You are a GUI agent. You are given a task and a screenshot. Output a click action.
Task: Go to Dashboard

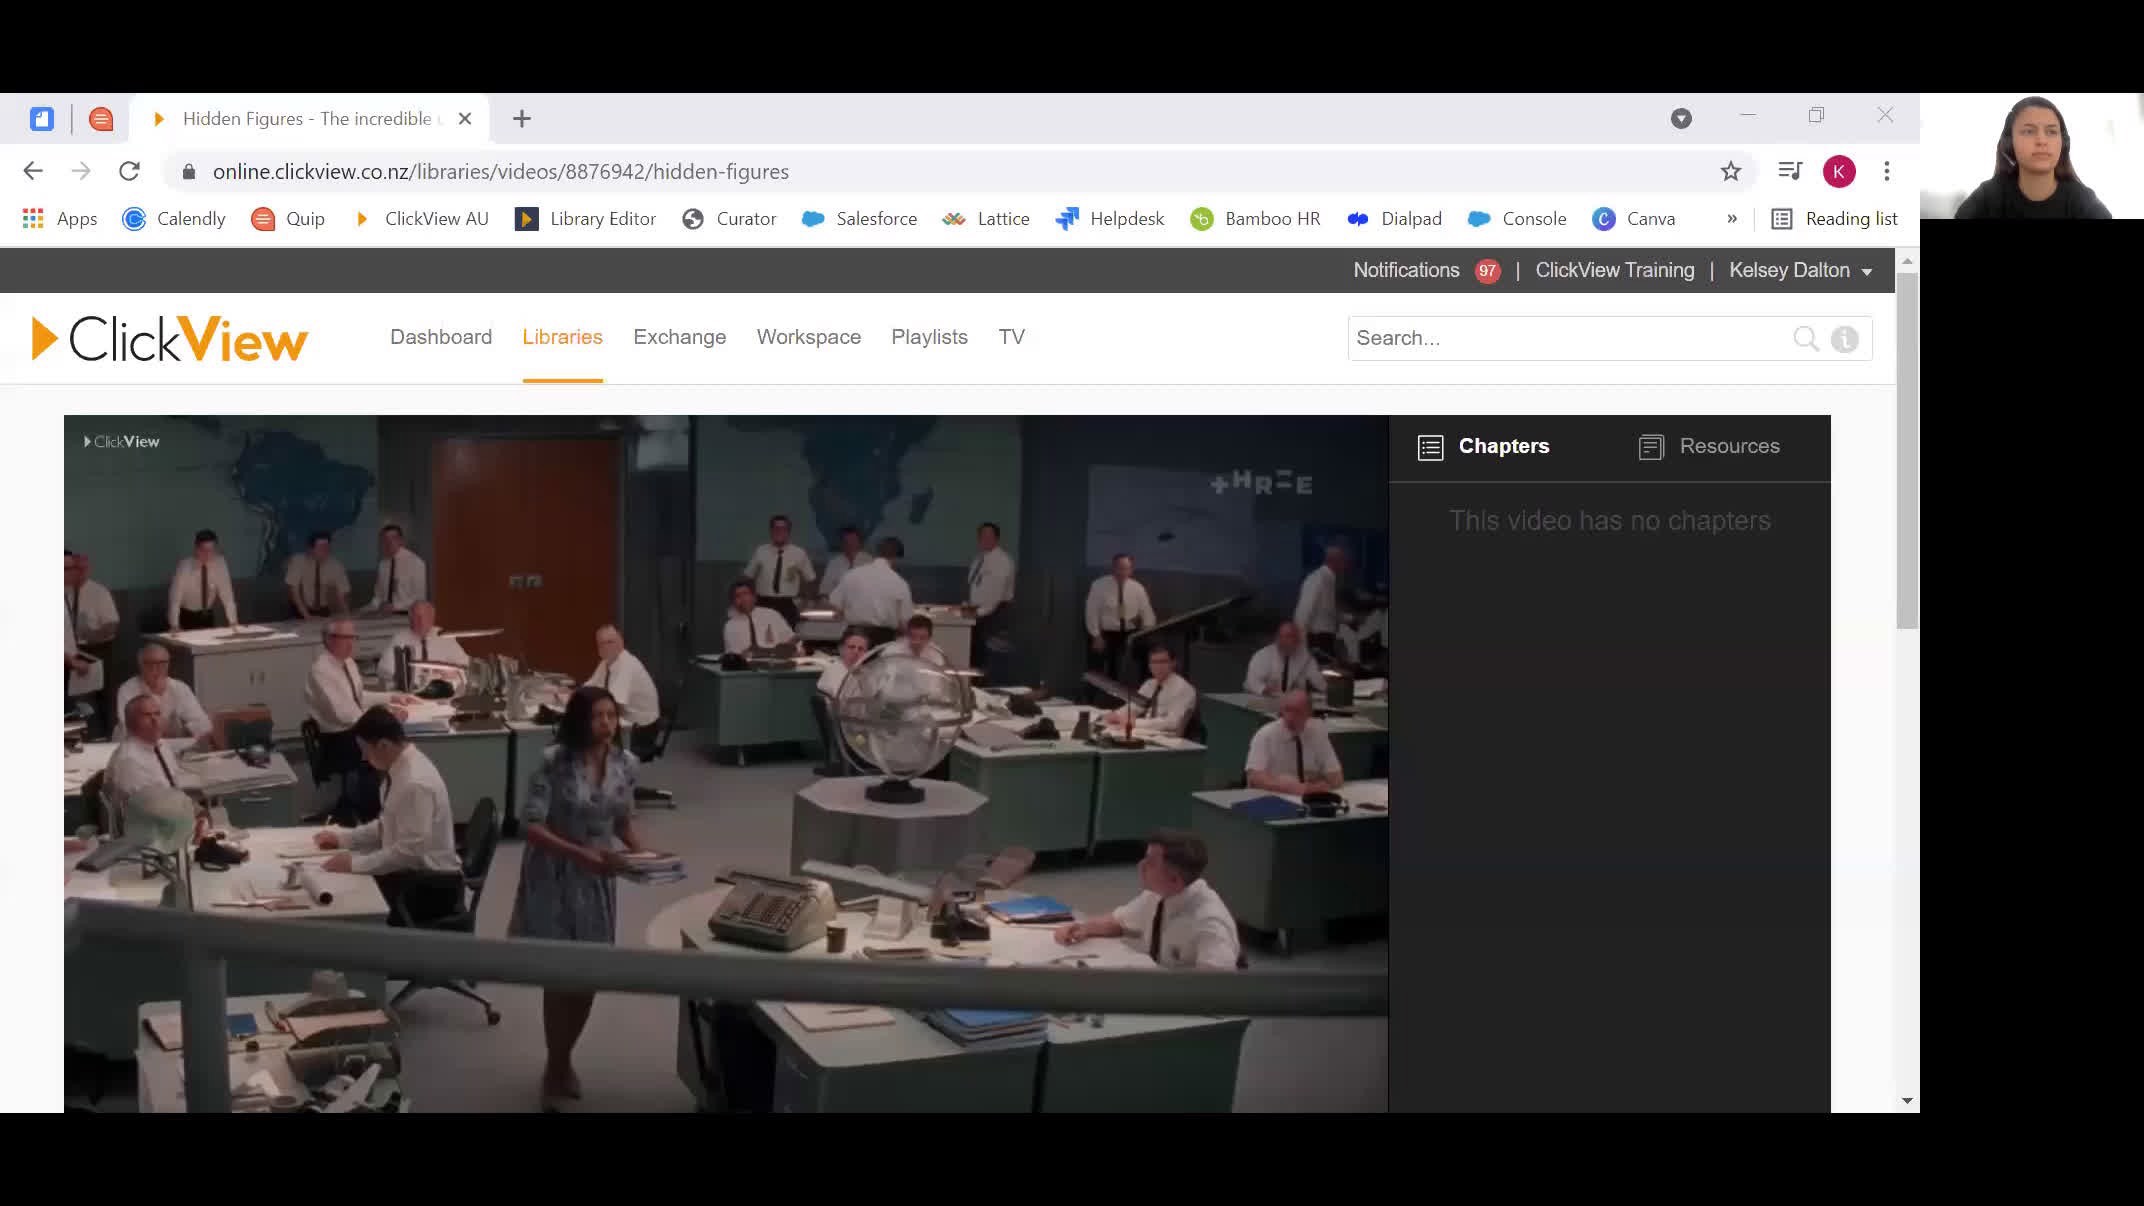441,337
